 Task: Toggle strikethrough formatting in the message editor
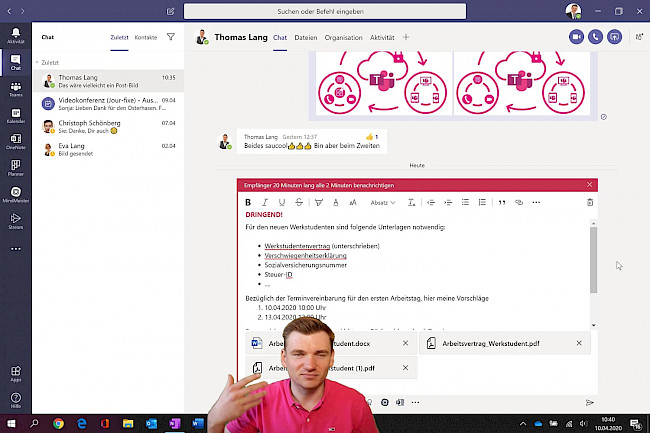coord(299,202)
